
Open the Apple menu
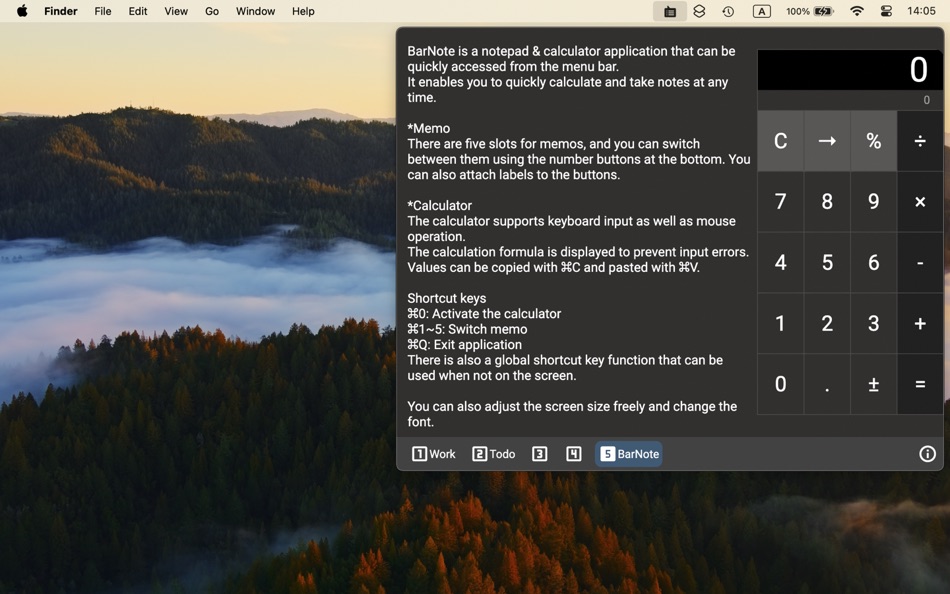[x=22, y=11]
